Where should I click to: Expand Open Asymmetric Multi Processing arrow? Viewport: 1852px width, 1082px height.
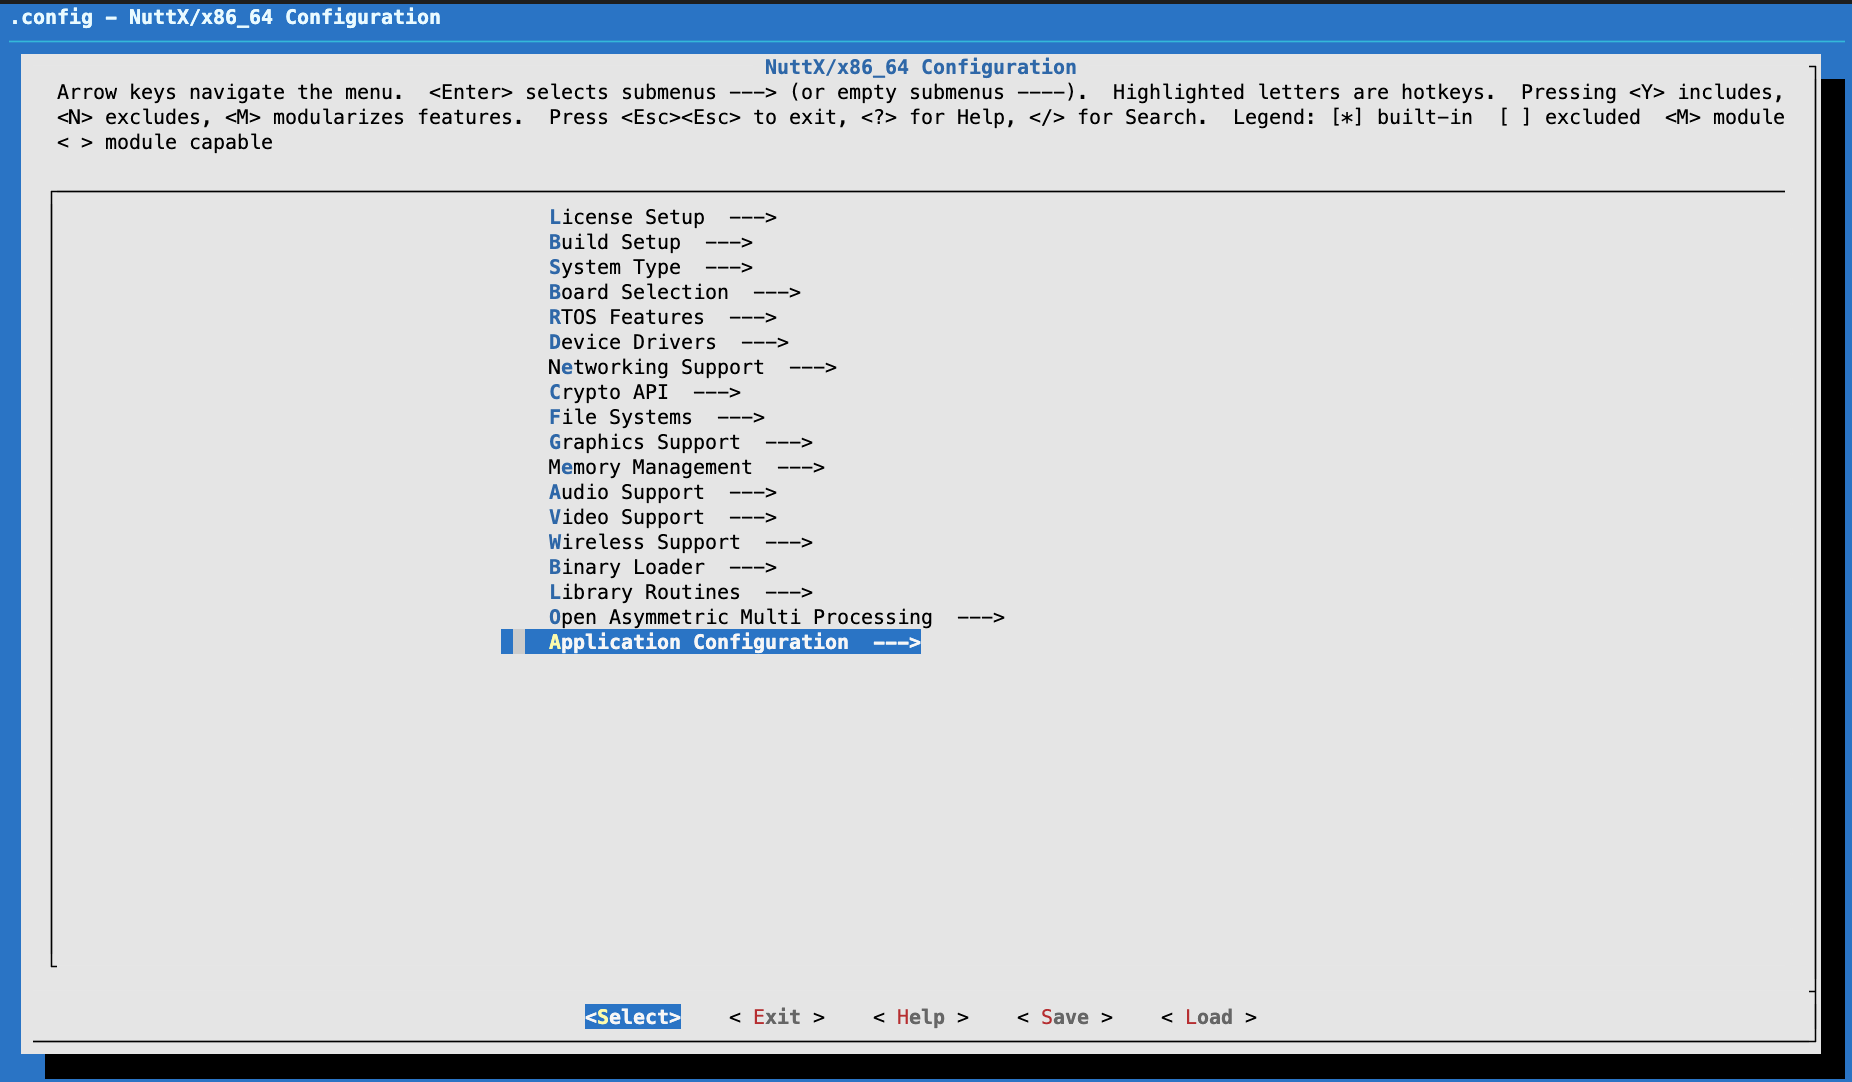coord(980,617)
